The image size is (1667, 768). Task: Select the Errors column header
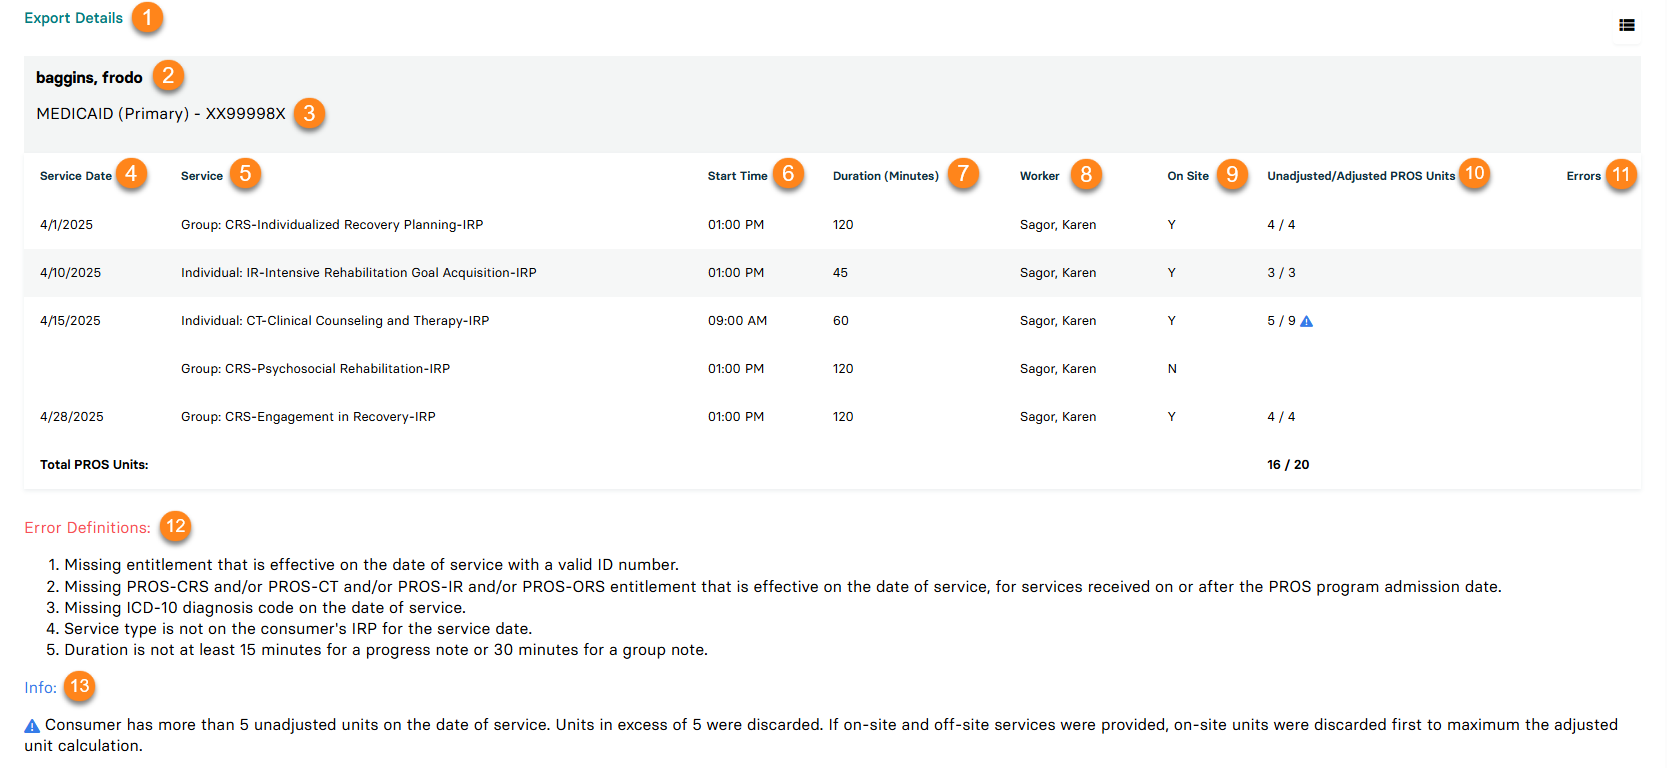[1584, 176]
